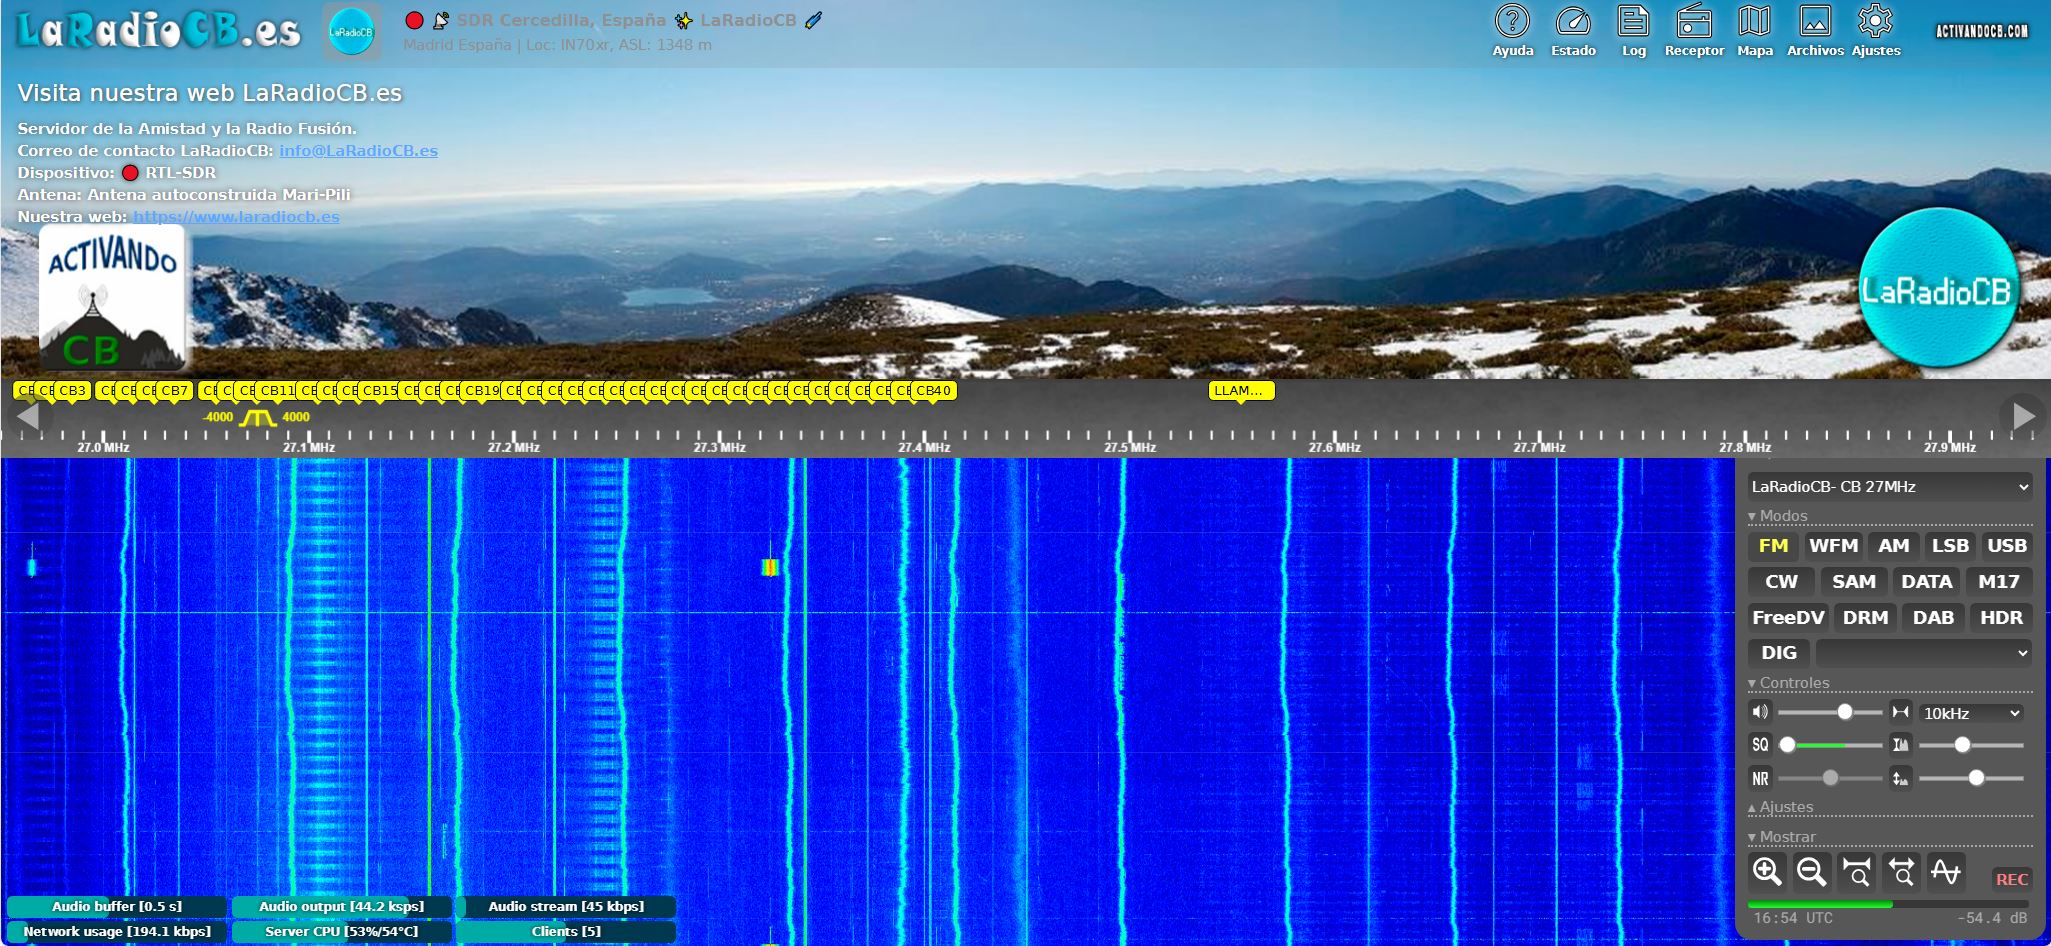Click the Activando CB logo image
Image resolution: width=2051 pixels, height=946 pixels.
(x=112, y=298)
